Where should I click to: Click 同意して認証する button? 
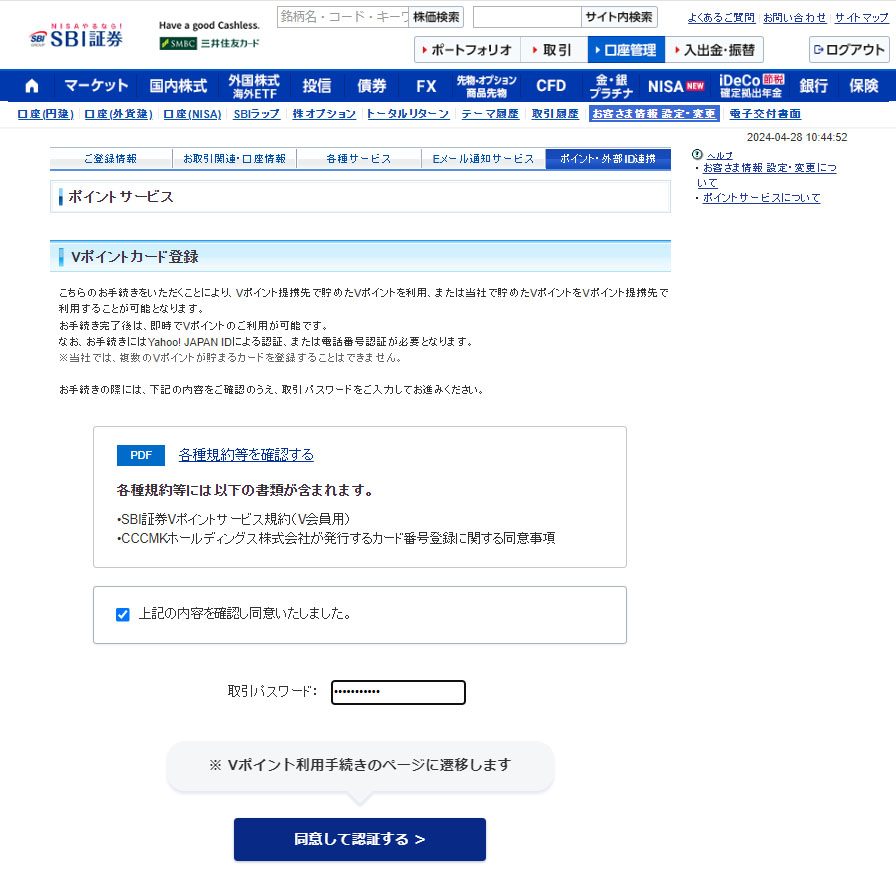359,839
